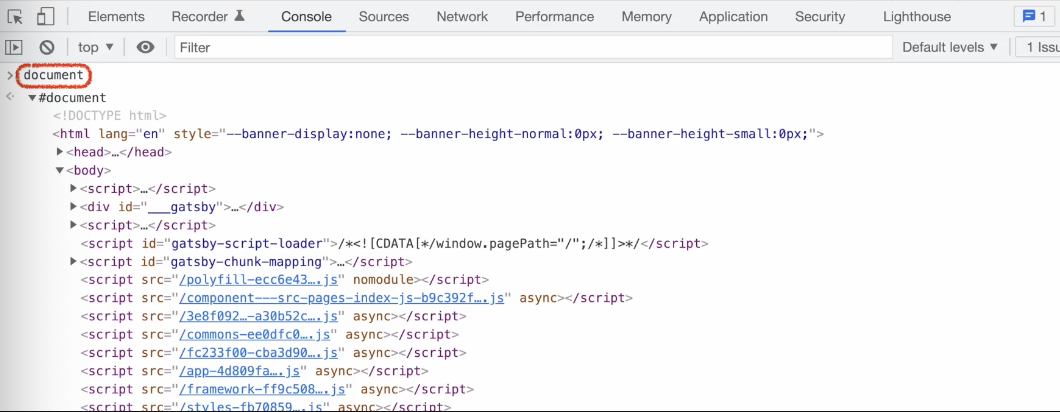Expand the ___gatsby div

click(x=74, y=206)
